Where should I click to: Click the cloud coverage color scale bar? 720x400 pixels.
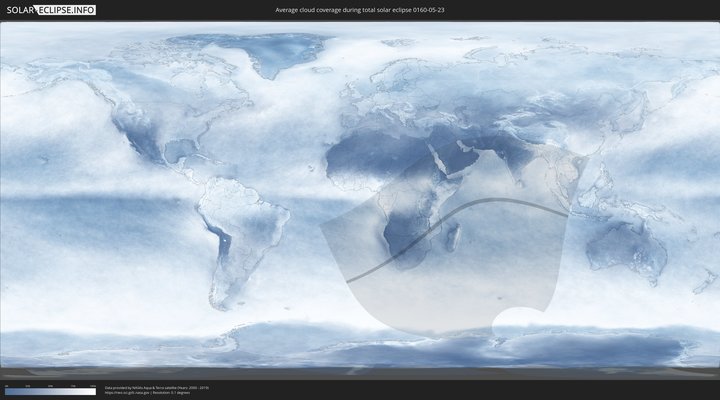coord(50,392)
